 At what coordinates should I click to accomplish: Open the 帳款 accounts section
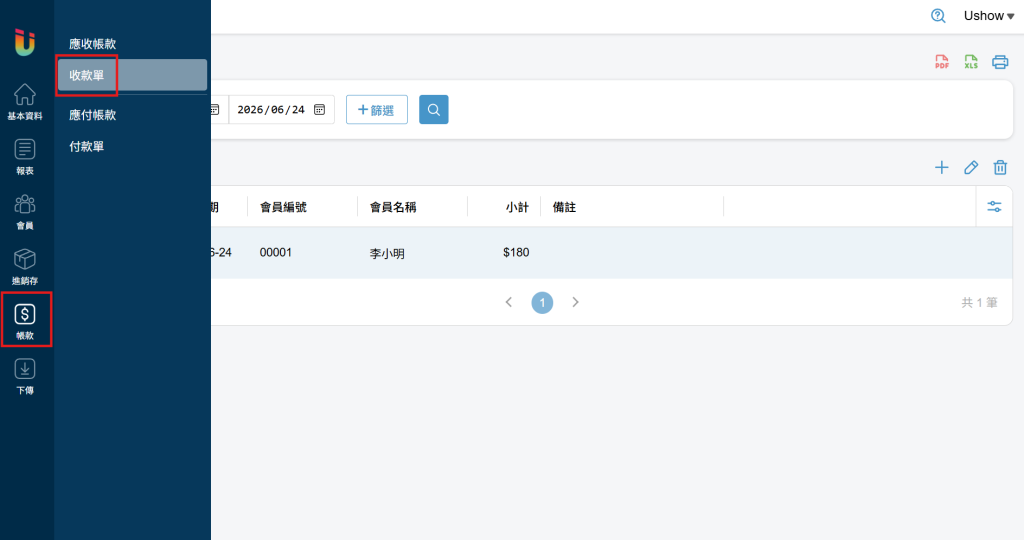pyautogui.click(x=25, y=322)
